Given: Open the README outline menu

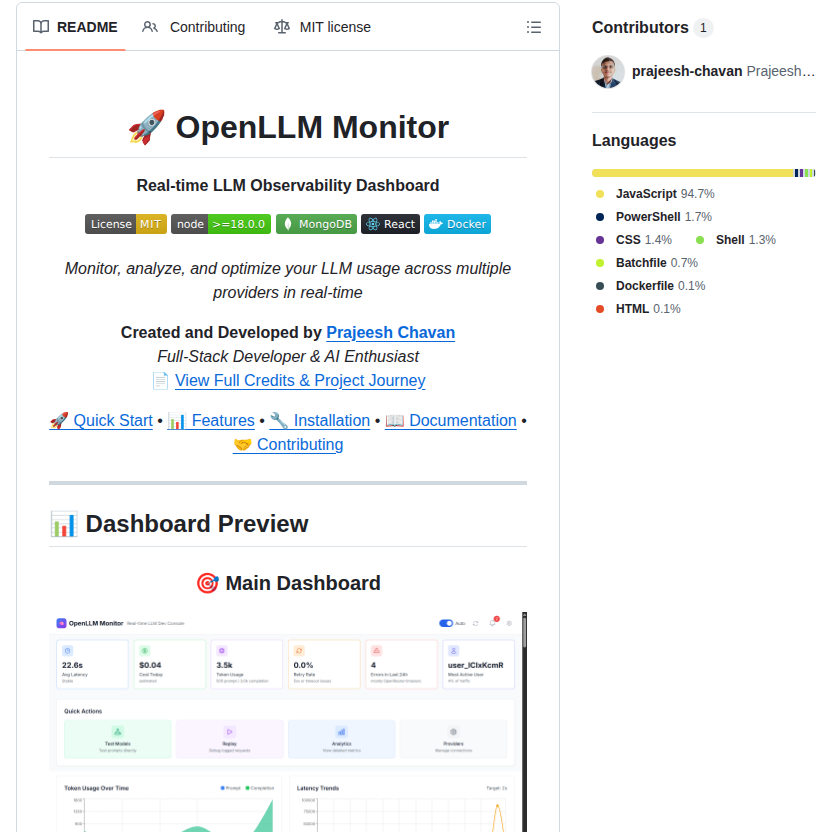Looking at the screenshot, I should (534, 27).
